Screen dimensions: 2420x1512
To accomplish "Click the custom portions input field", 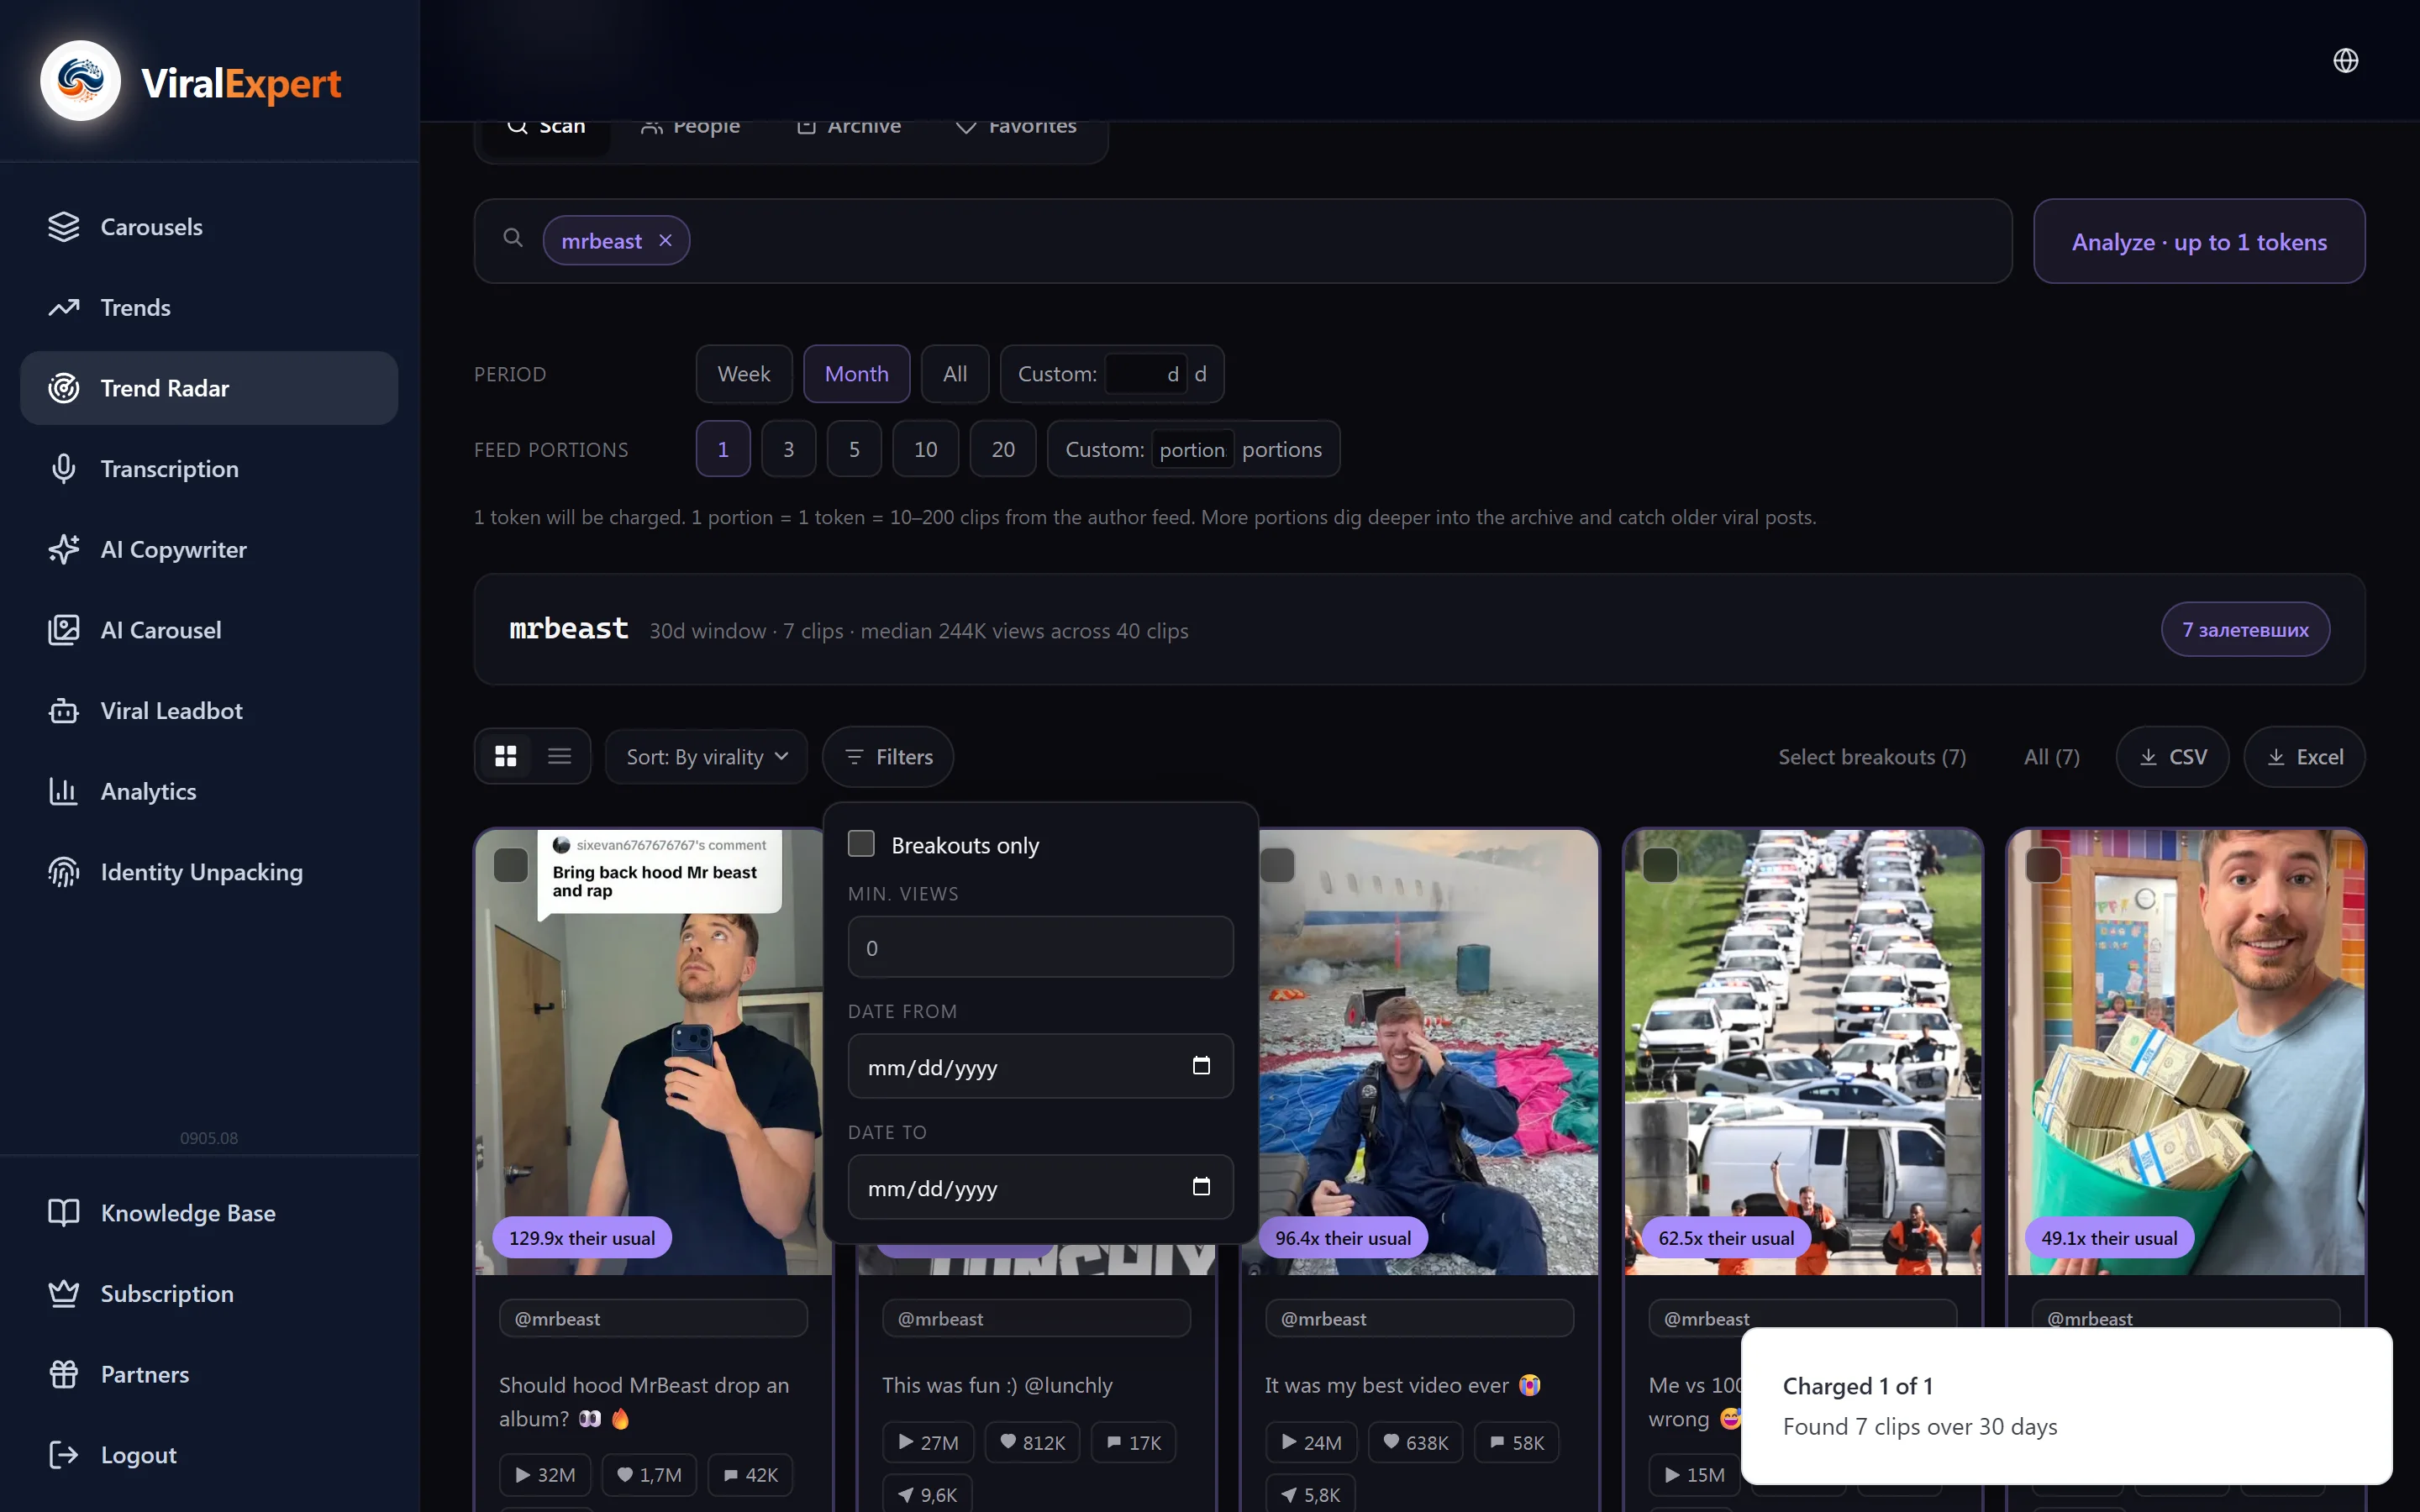I will point(1192,450).
